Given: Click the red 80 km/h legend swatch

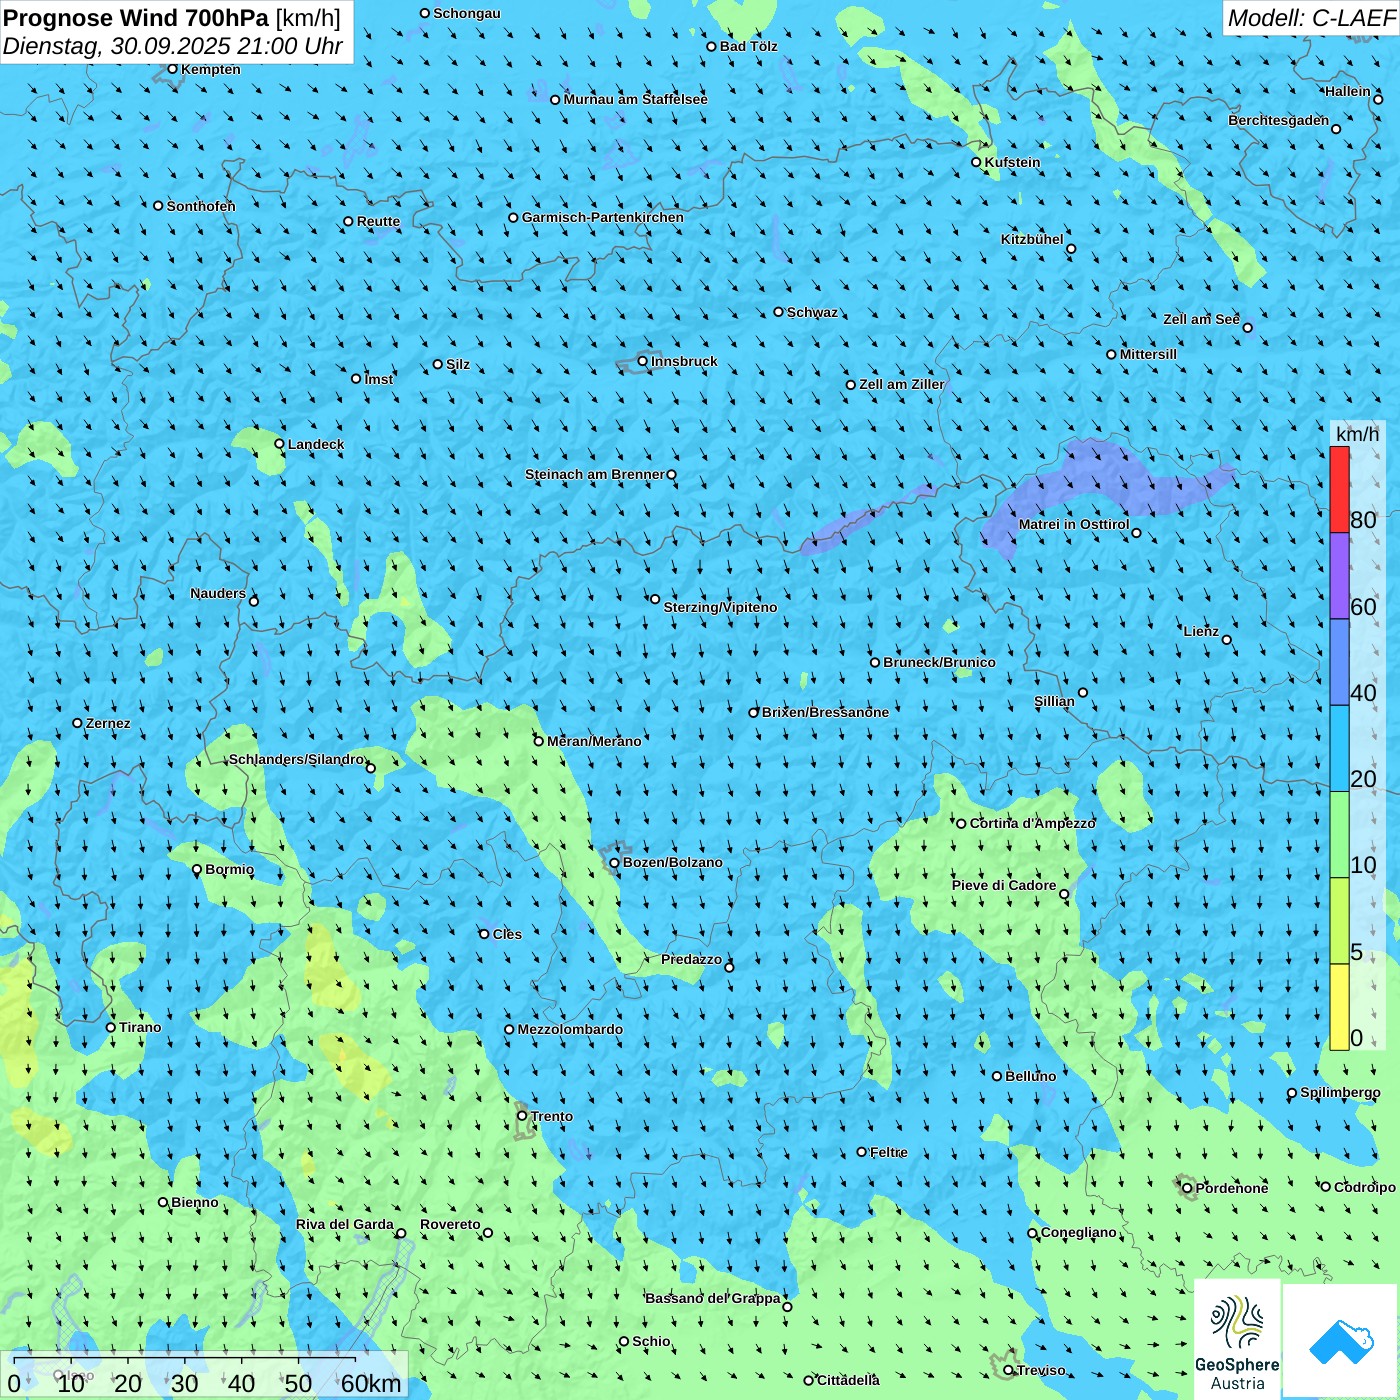Looking at the screenshot, I should pos(1339,489).
